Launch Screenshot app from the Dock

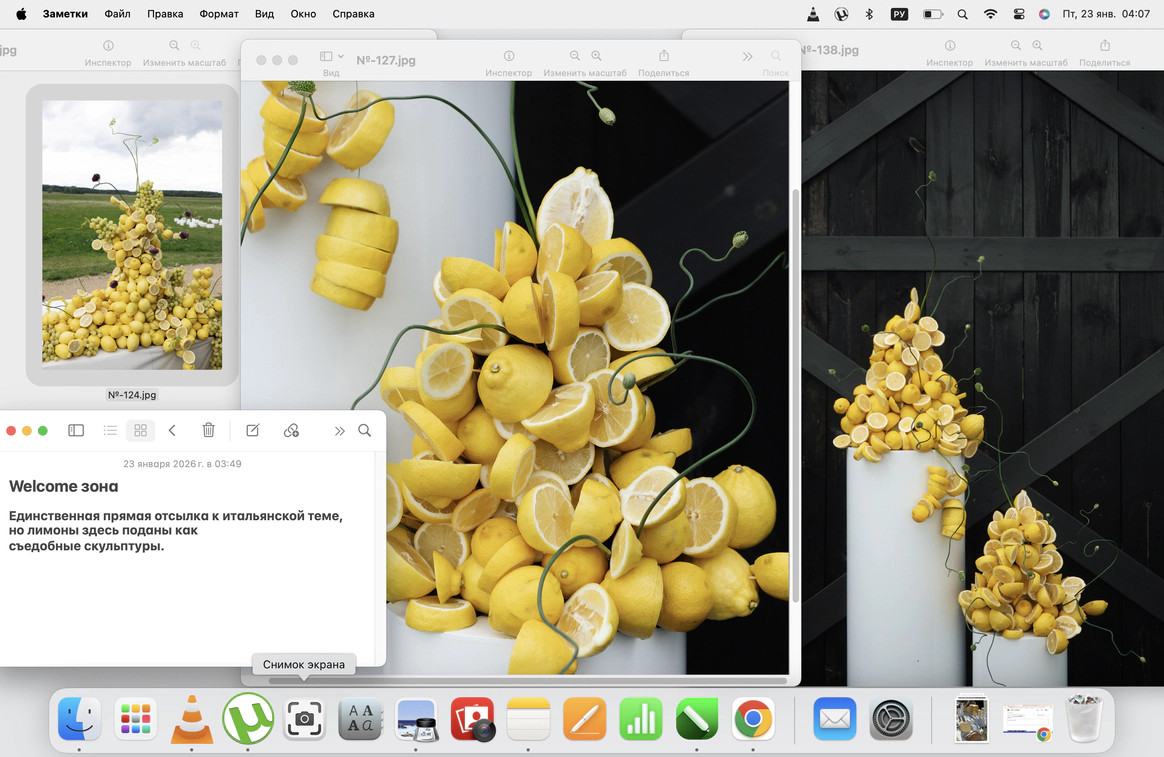point(304,719)
